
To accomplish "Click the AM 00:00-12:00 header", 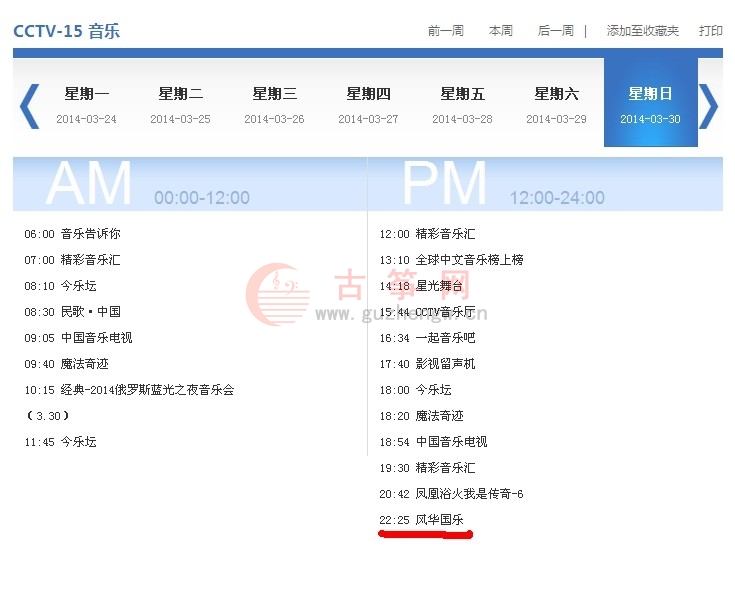I will [x=190, y=184].
